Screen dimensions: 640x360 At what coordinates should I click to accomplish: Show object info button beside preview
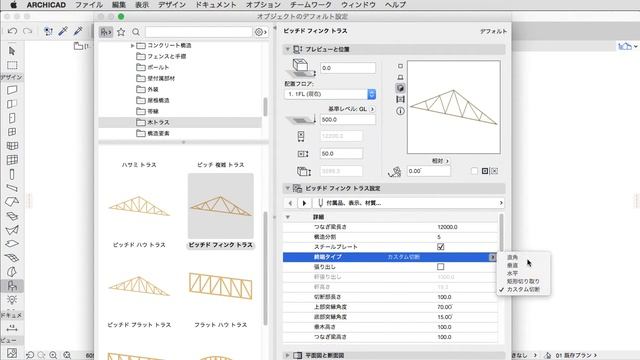[400, 111]
